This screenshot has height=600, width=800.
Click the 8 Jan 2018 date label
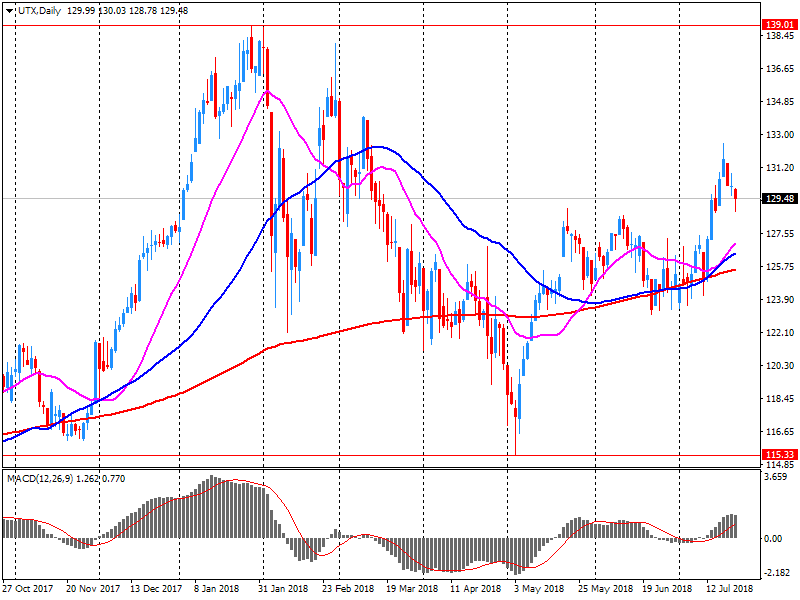216,588
